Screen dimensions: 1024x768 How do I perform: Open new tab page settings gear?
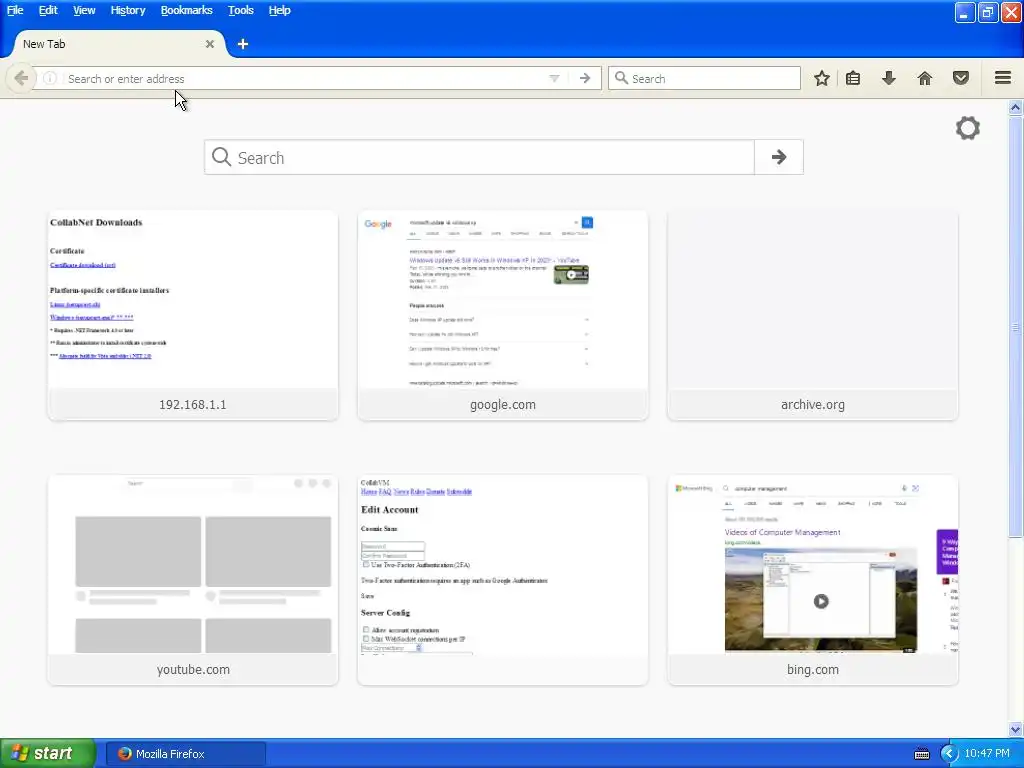pyautogui.click(x=967, y=128)
